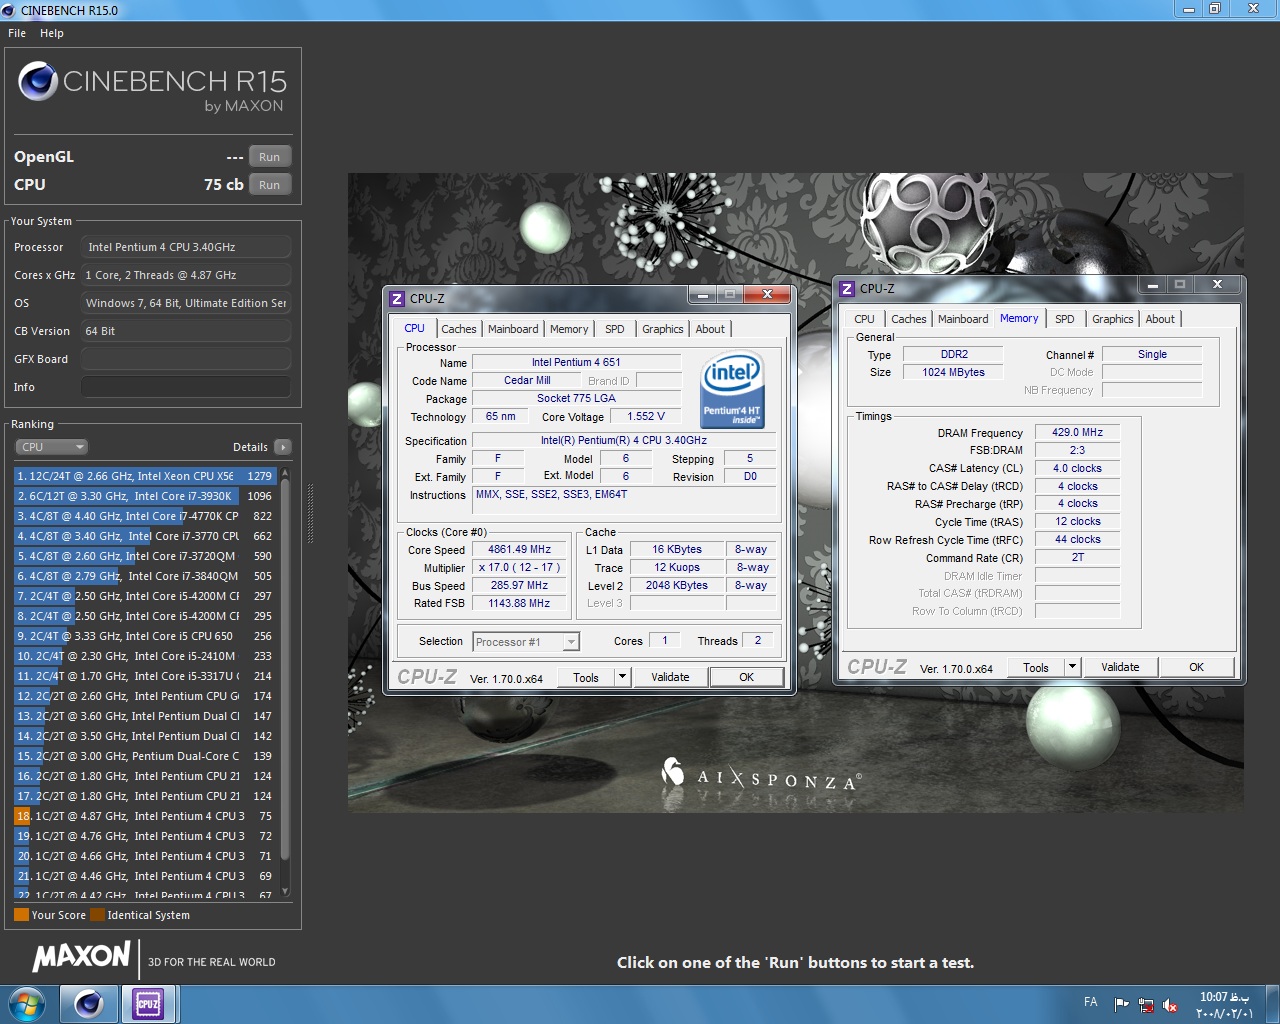The height and width of the screenshot is (1024, 1280).
Task: Switch to Caches tab in CPU window
Action: pos(459,329)
